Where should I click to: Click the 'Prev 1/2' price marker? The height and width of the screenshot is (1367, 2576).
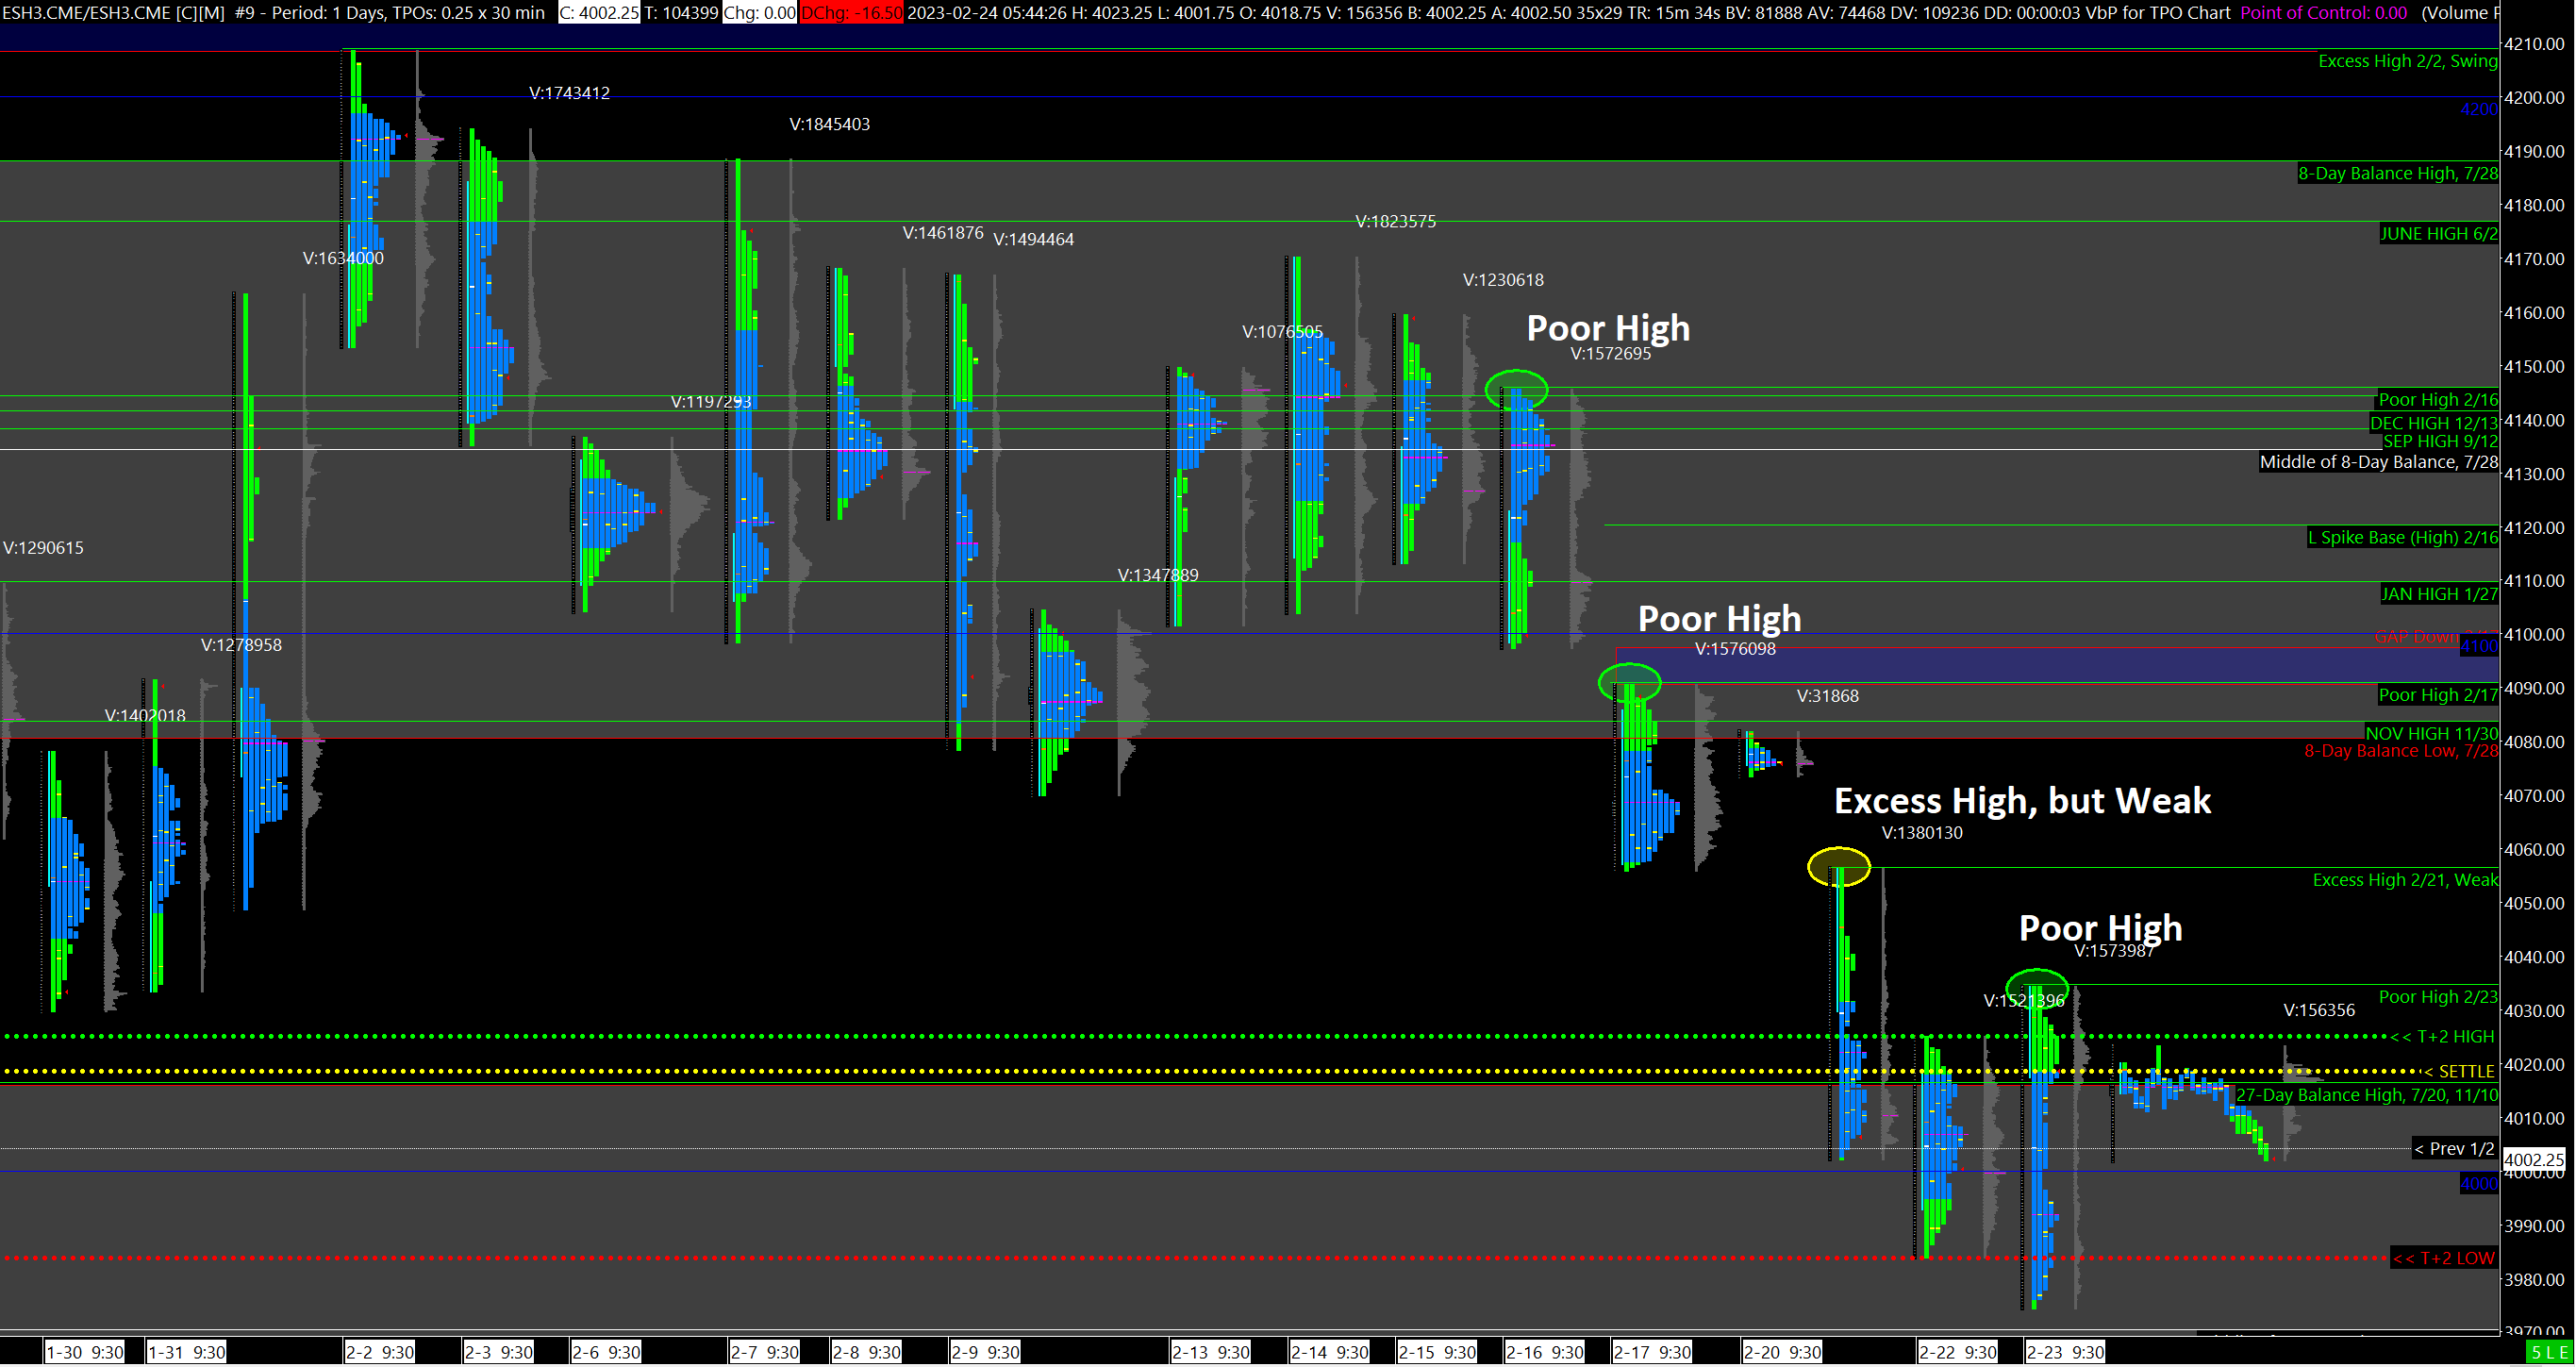click(2453, 1149)
